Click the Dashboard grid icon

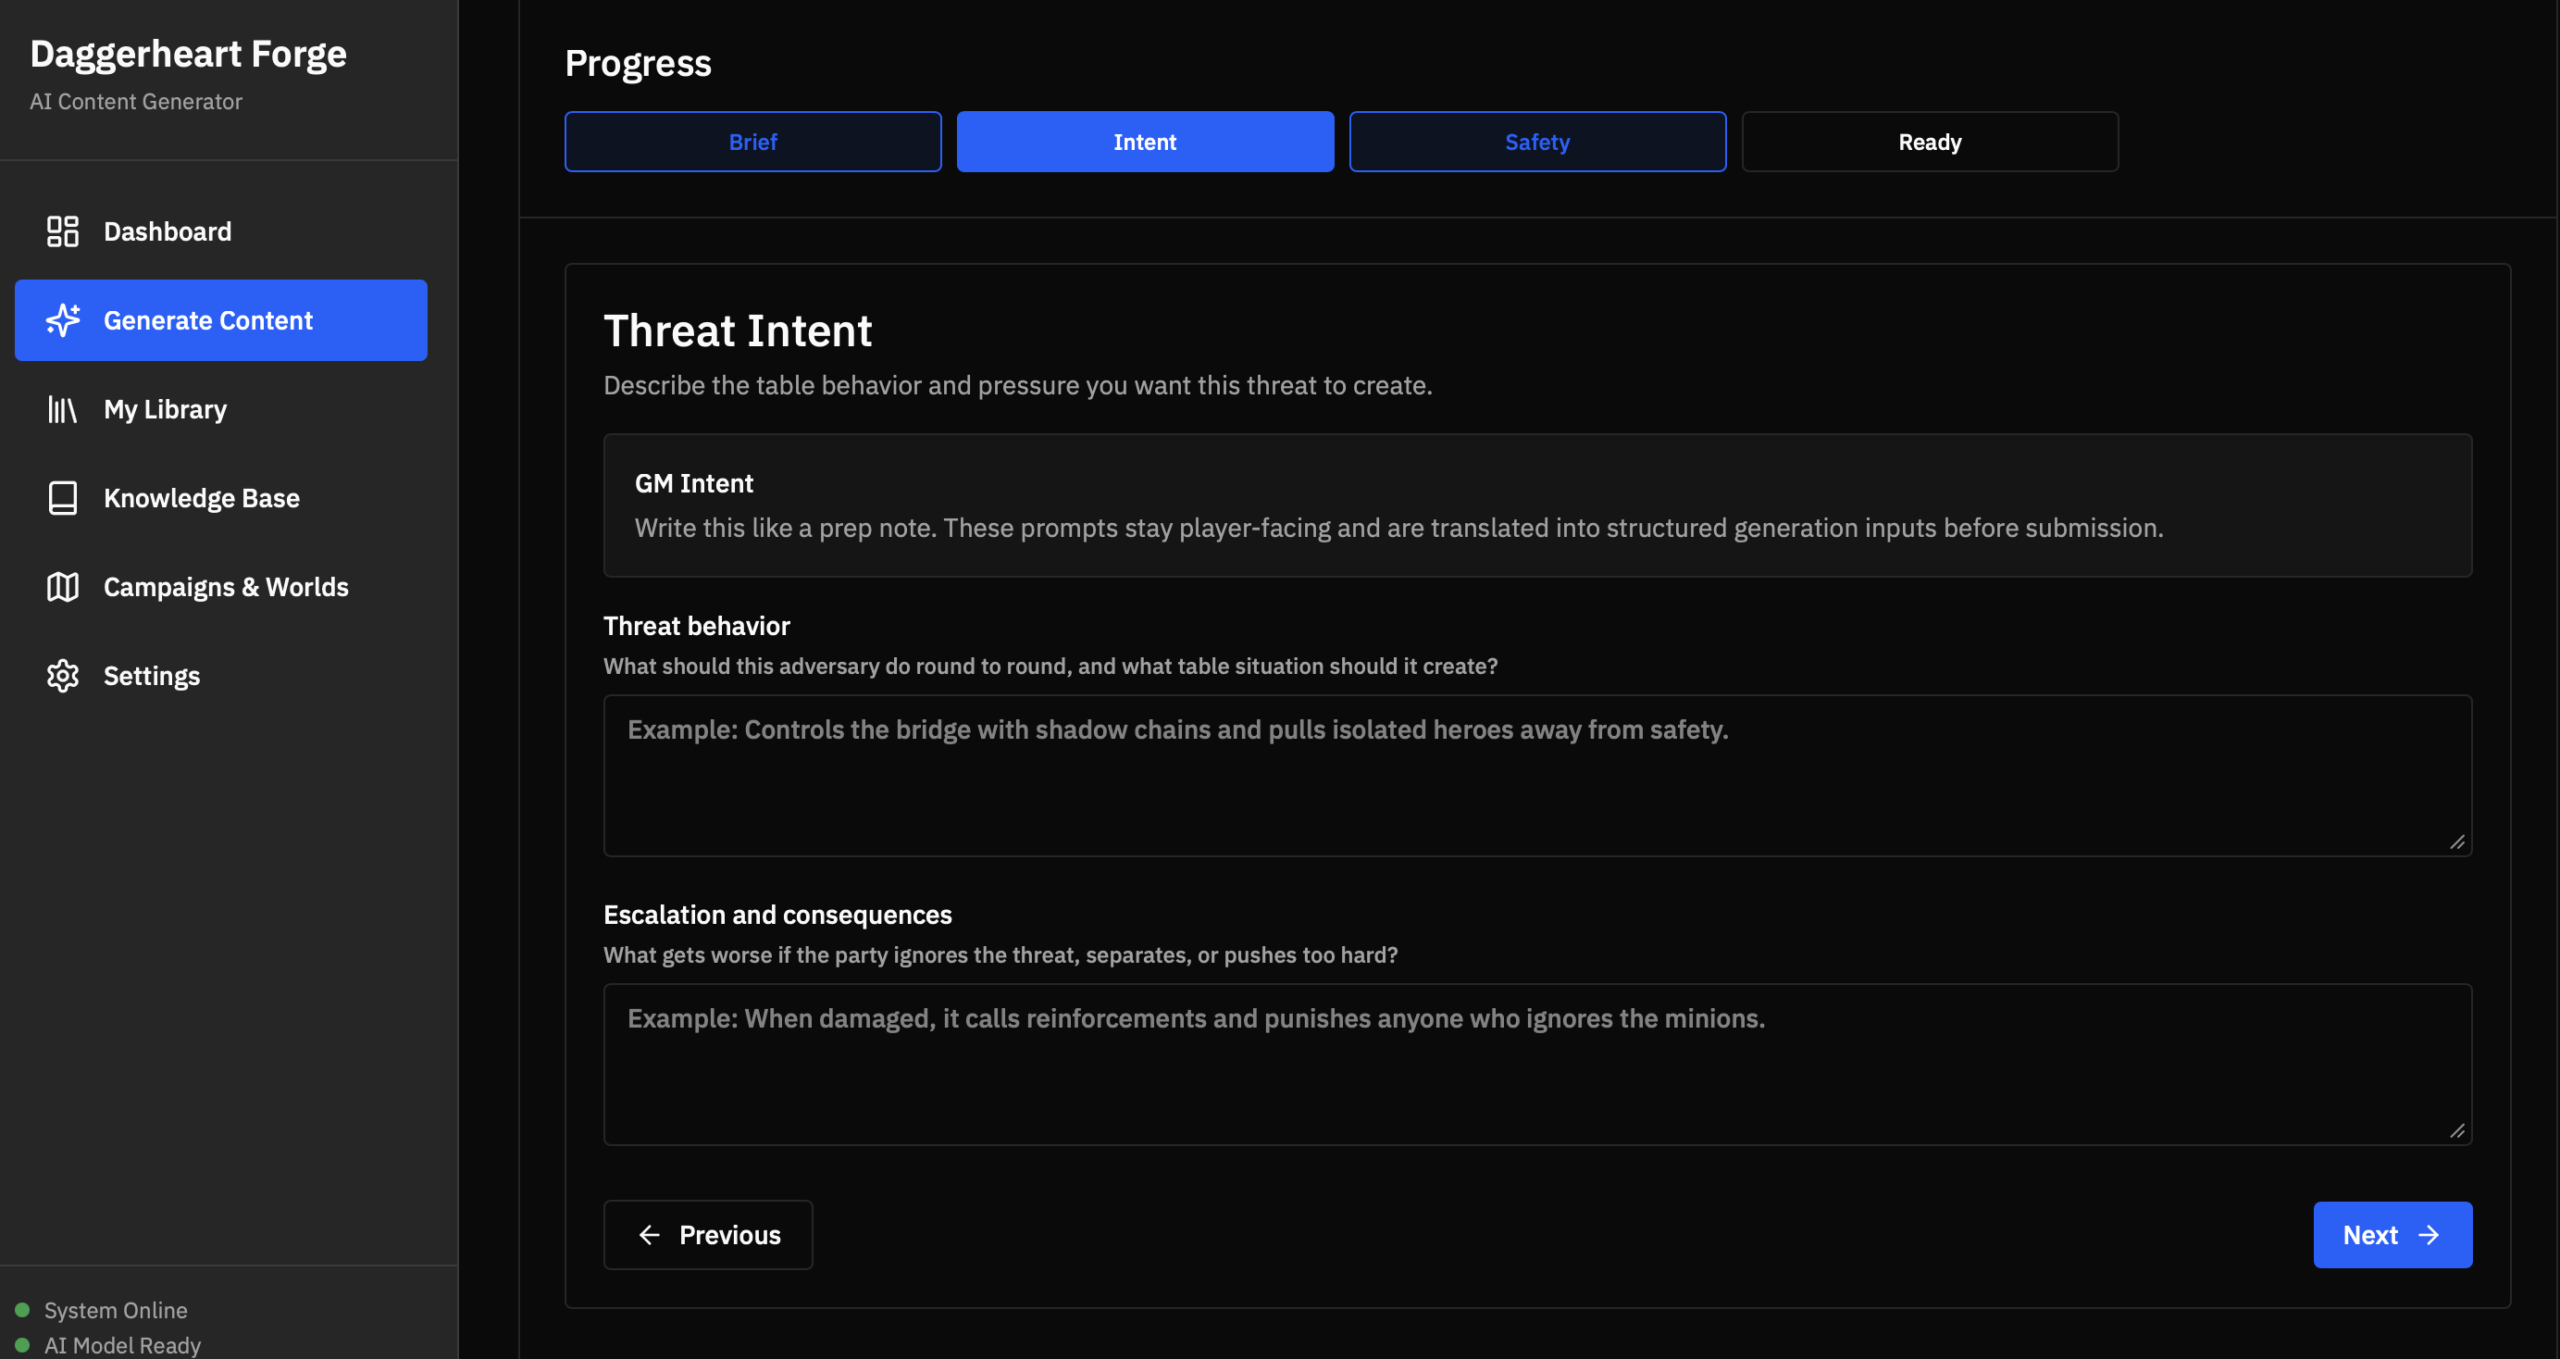click(x=63, y=231)
